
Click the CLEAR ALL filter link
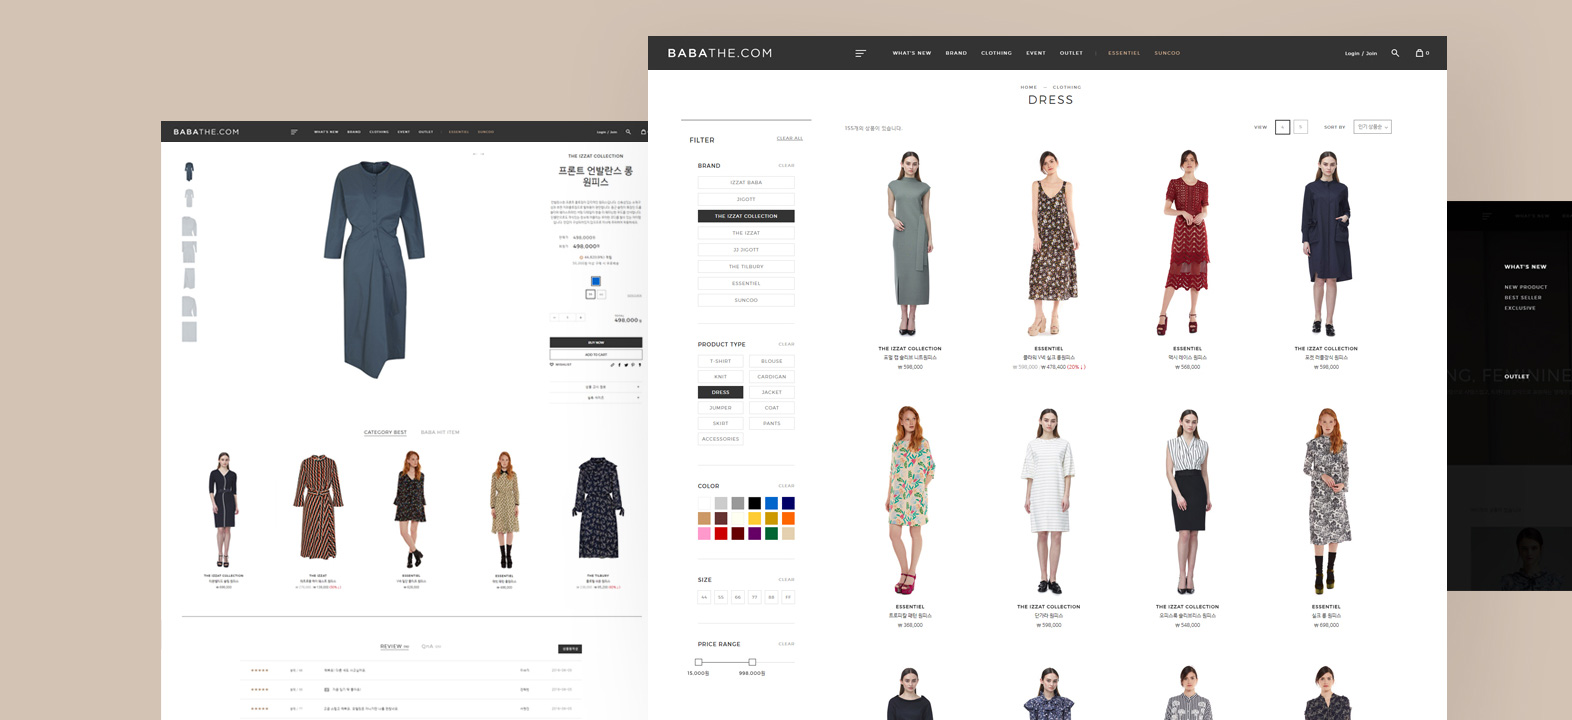(789, 139)
